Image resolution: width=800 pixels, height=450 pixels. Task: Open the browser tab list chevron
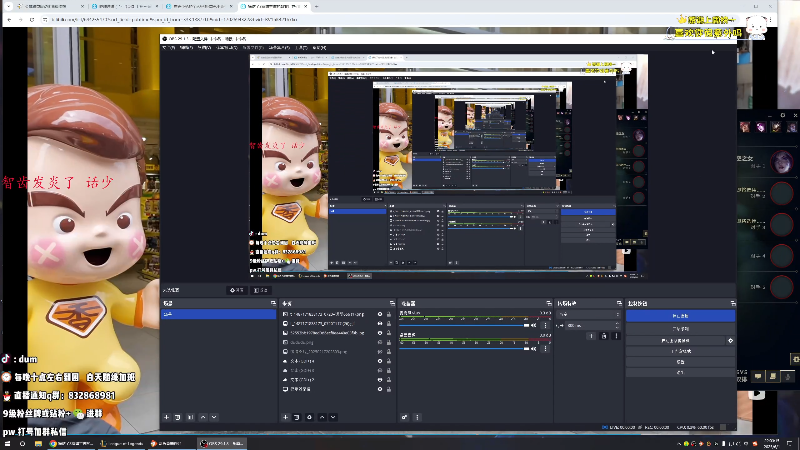9,6
